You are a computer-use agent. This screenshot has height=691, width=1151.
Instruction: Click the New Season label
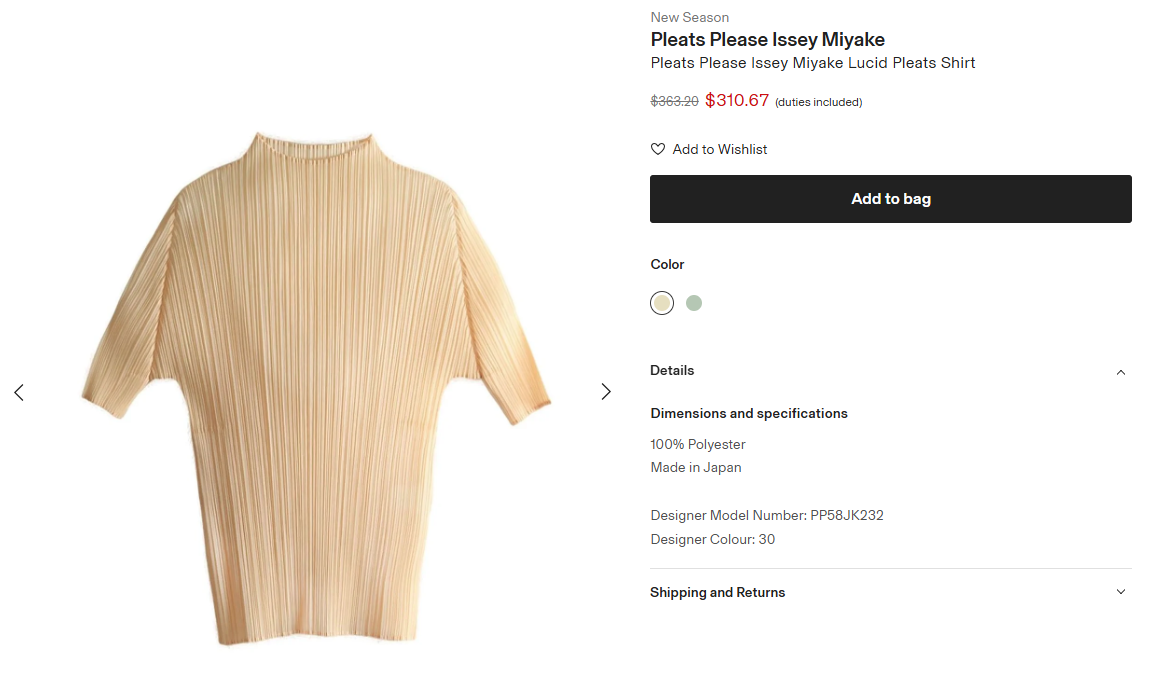pos(689,17)
